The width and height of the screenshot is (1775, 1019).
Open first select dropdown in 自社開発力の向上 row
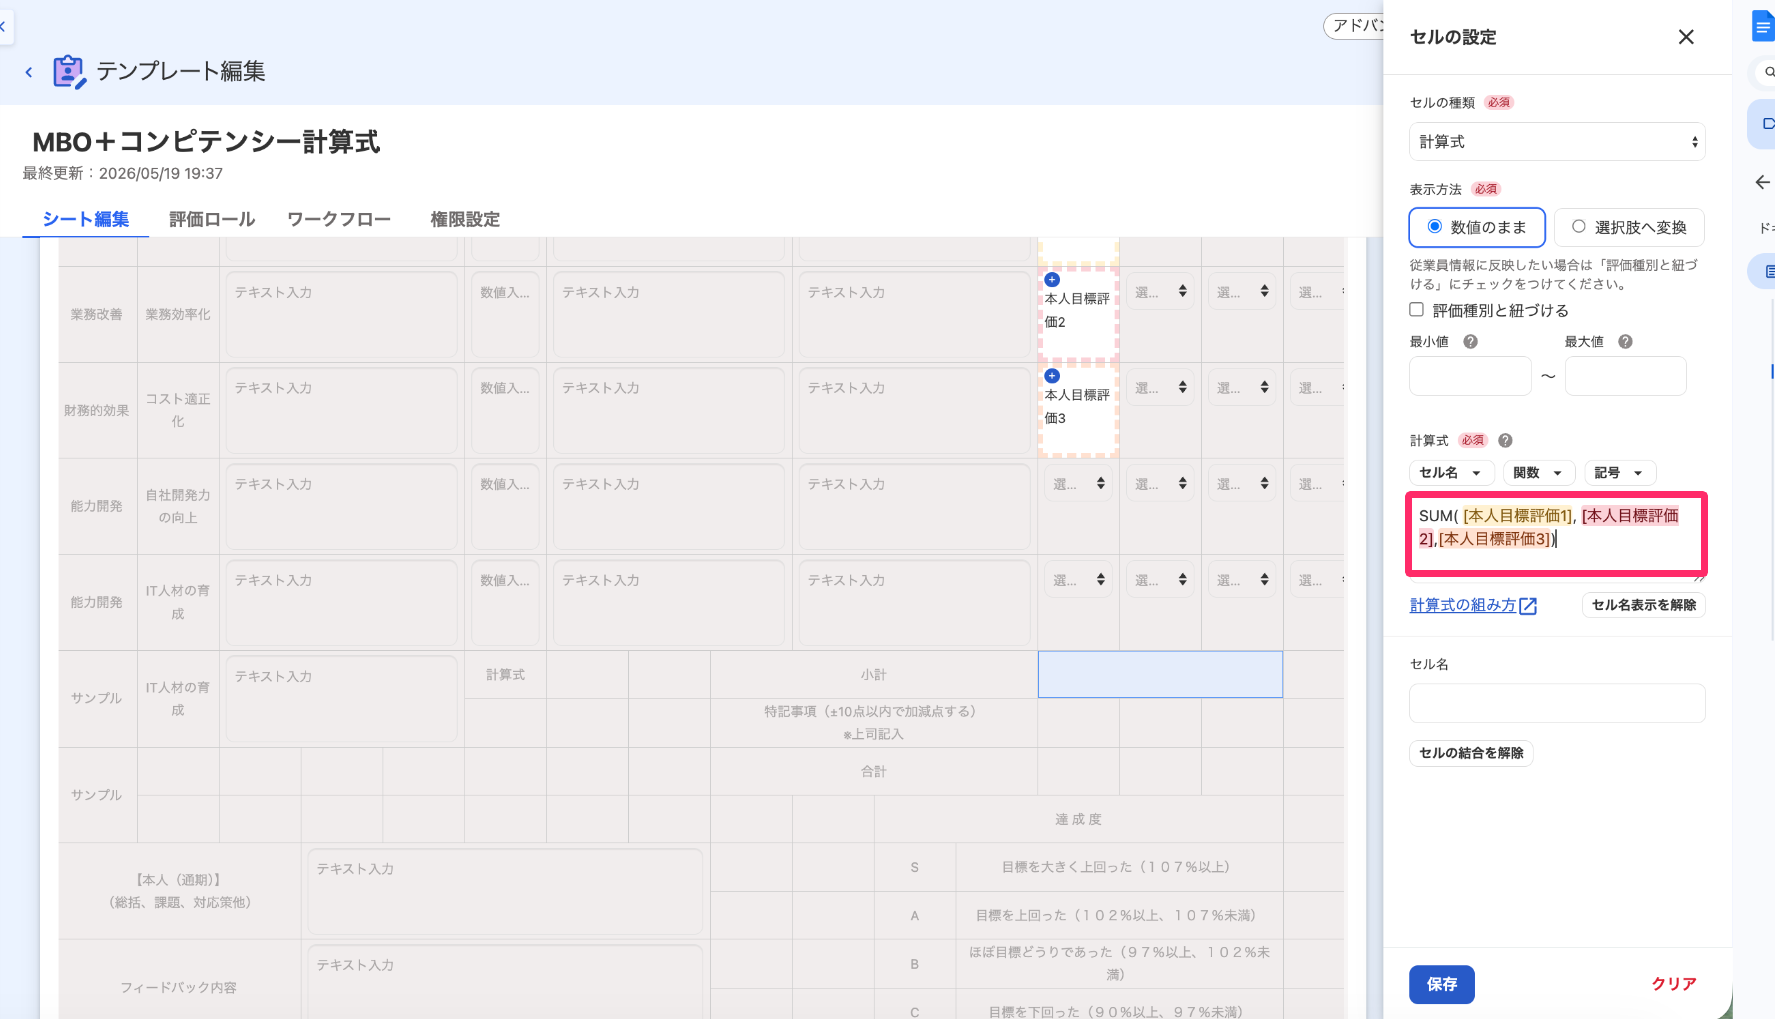click(1079, 484)
